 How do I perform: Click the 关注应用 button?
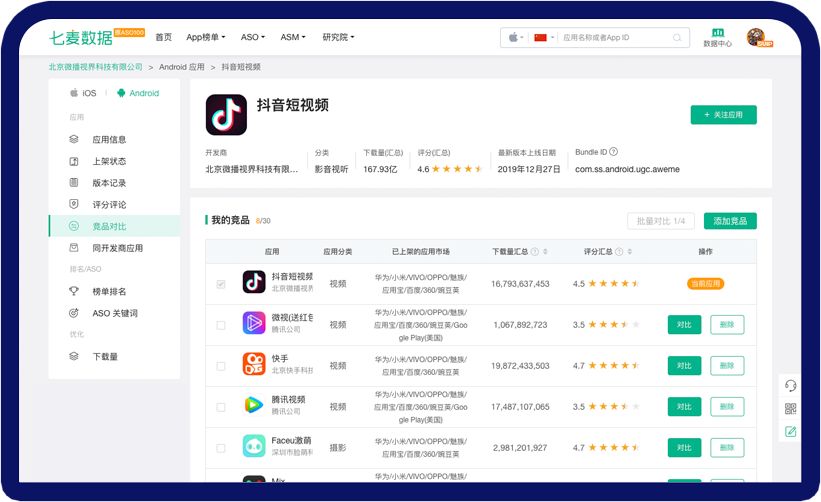[724, 115]
